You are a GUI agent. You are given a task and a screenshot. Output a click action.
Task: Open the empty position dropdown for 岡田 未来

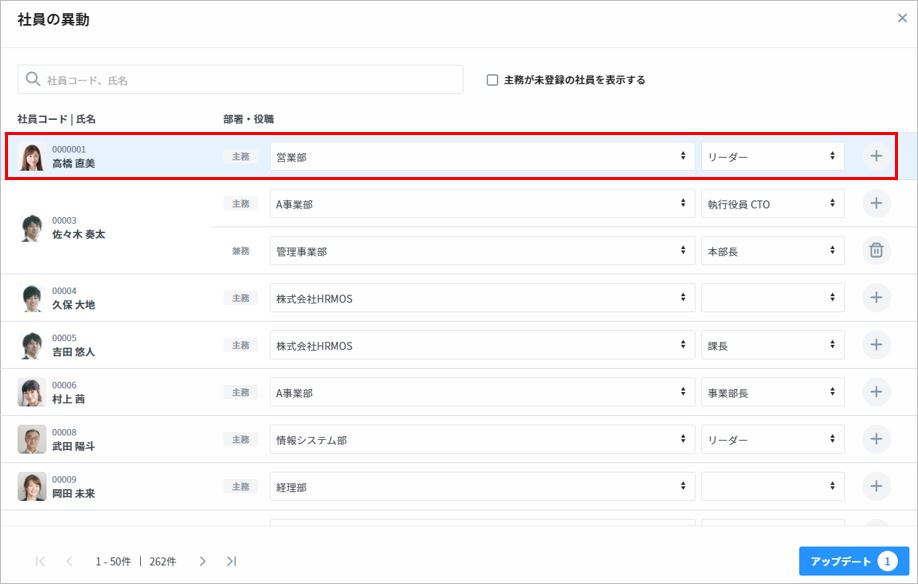pyautogui.click(x=772, y=487)
